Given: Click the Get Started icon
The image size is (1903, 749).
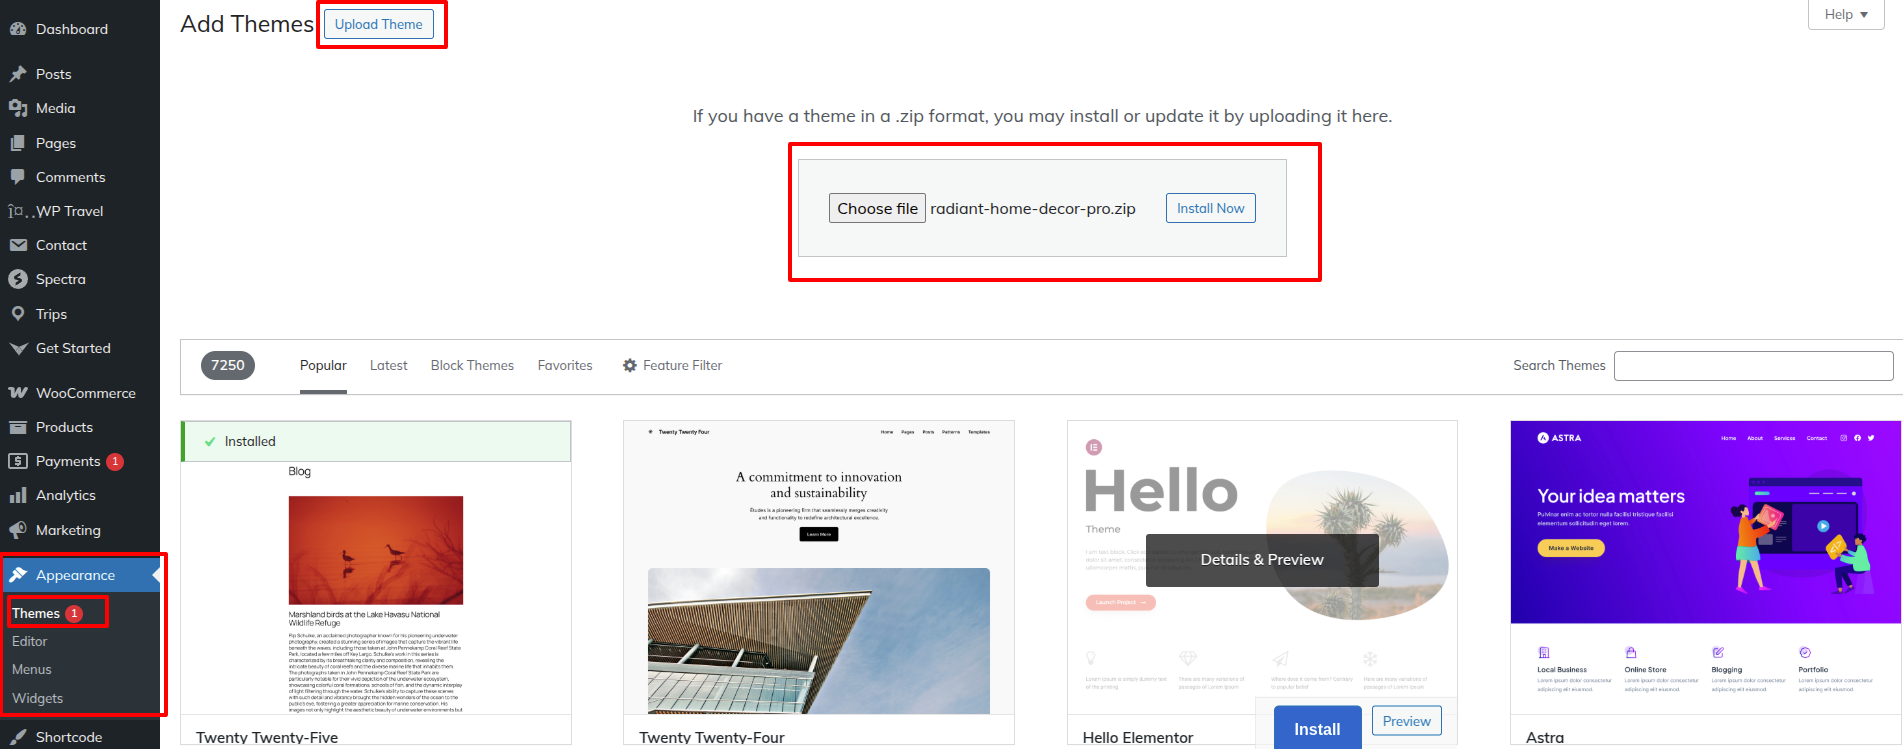Looking at the screenshot, I should coord(18,348).
